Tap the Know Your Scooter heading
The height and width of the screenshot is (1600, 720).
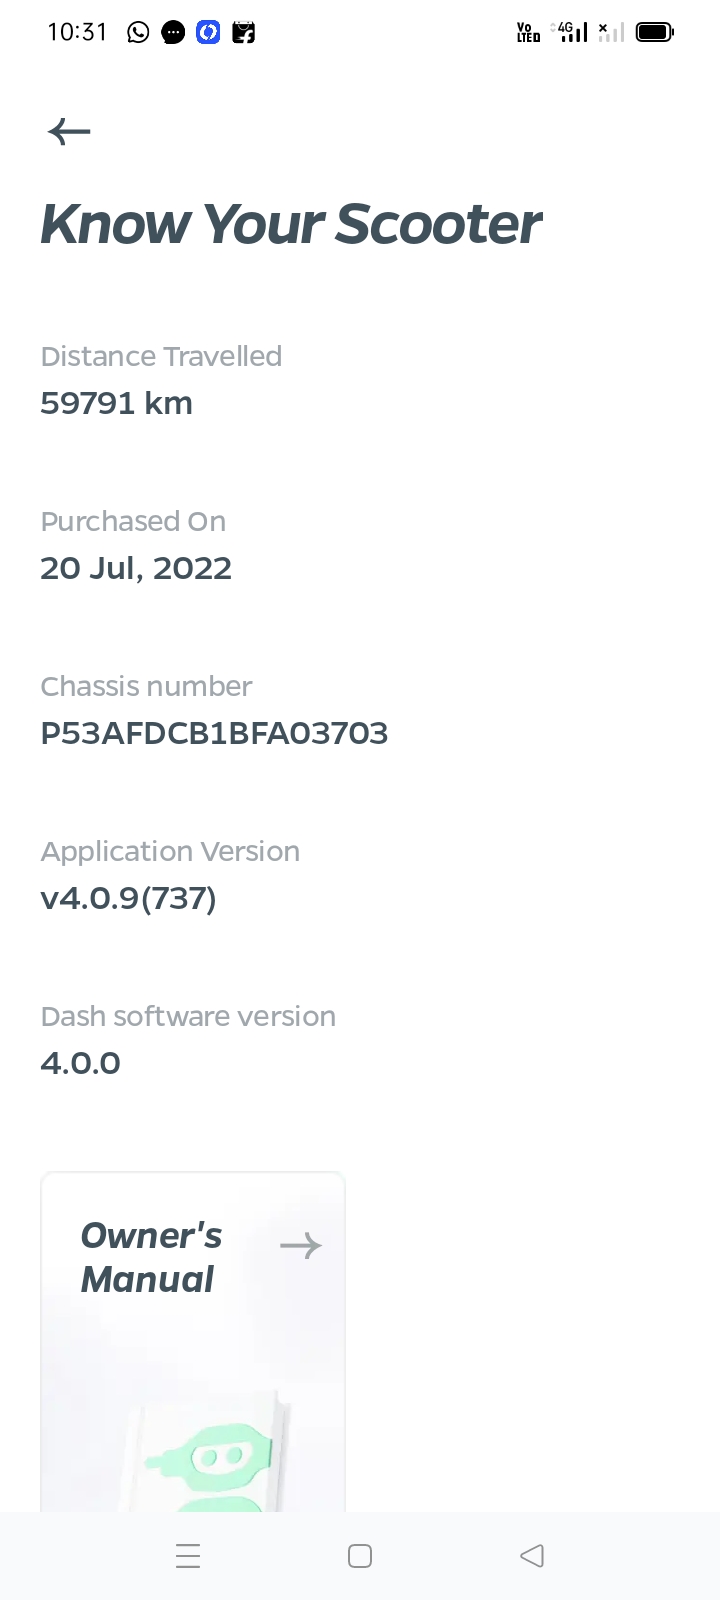(290, 223)
